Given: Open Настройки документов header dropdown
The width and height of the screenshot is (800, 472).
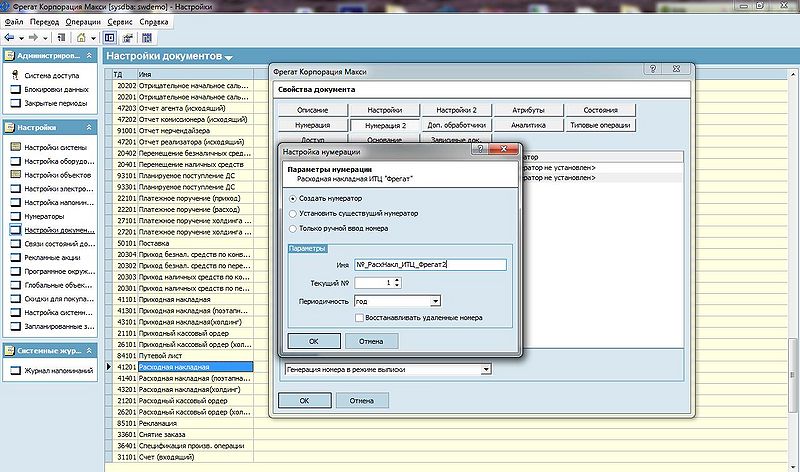Looking at the screenshot, I should (x=229, y=58).
